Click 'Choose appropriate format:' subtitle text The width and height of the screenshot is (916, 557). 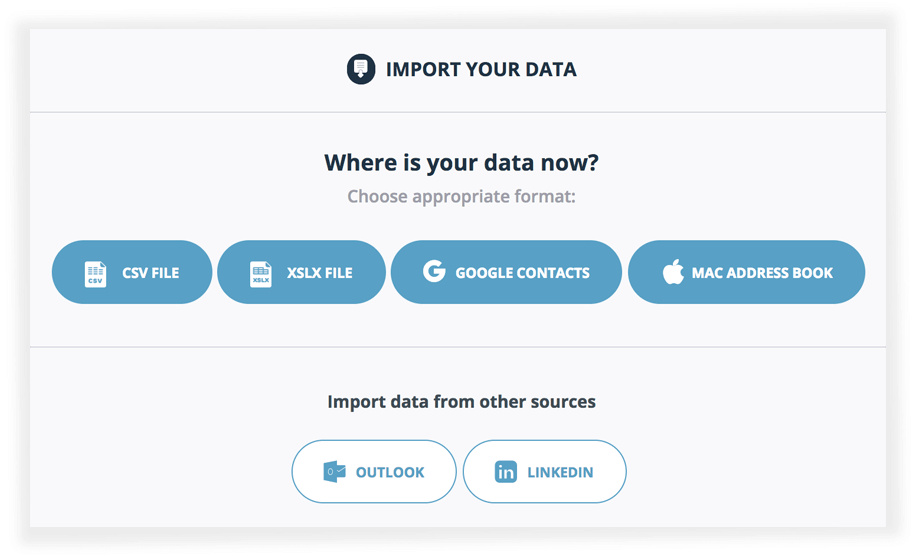[461, 196]
